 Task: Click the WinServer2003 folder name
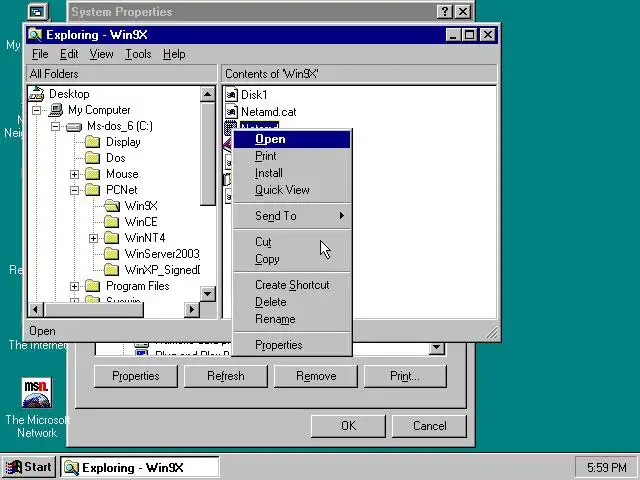[x=162, y=254]
